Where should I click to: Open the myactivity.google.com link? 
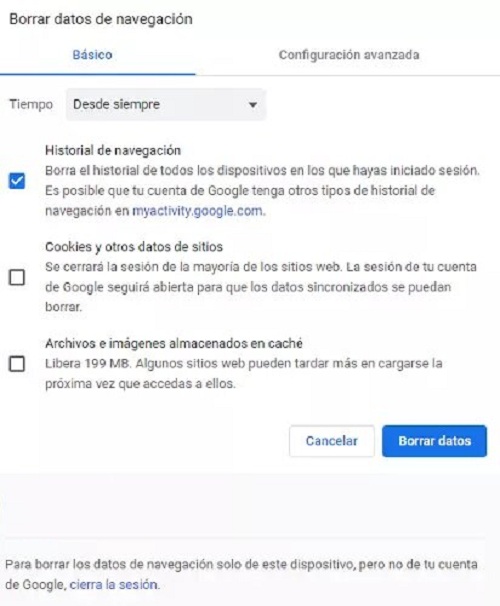click(197, 211)
